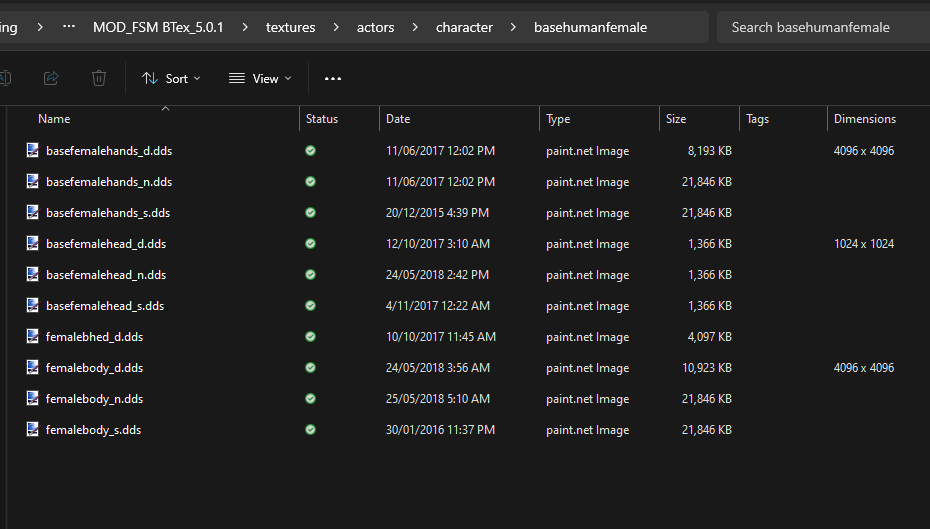The width and height of the screenshot is (930, 529).
Task: Click sync status icon for basefemalehands_d.dds
Action: (x=310, y=151)
